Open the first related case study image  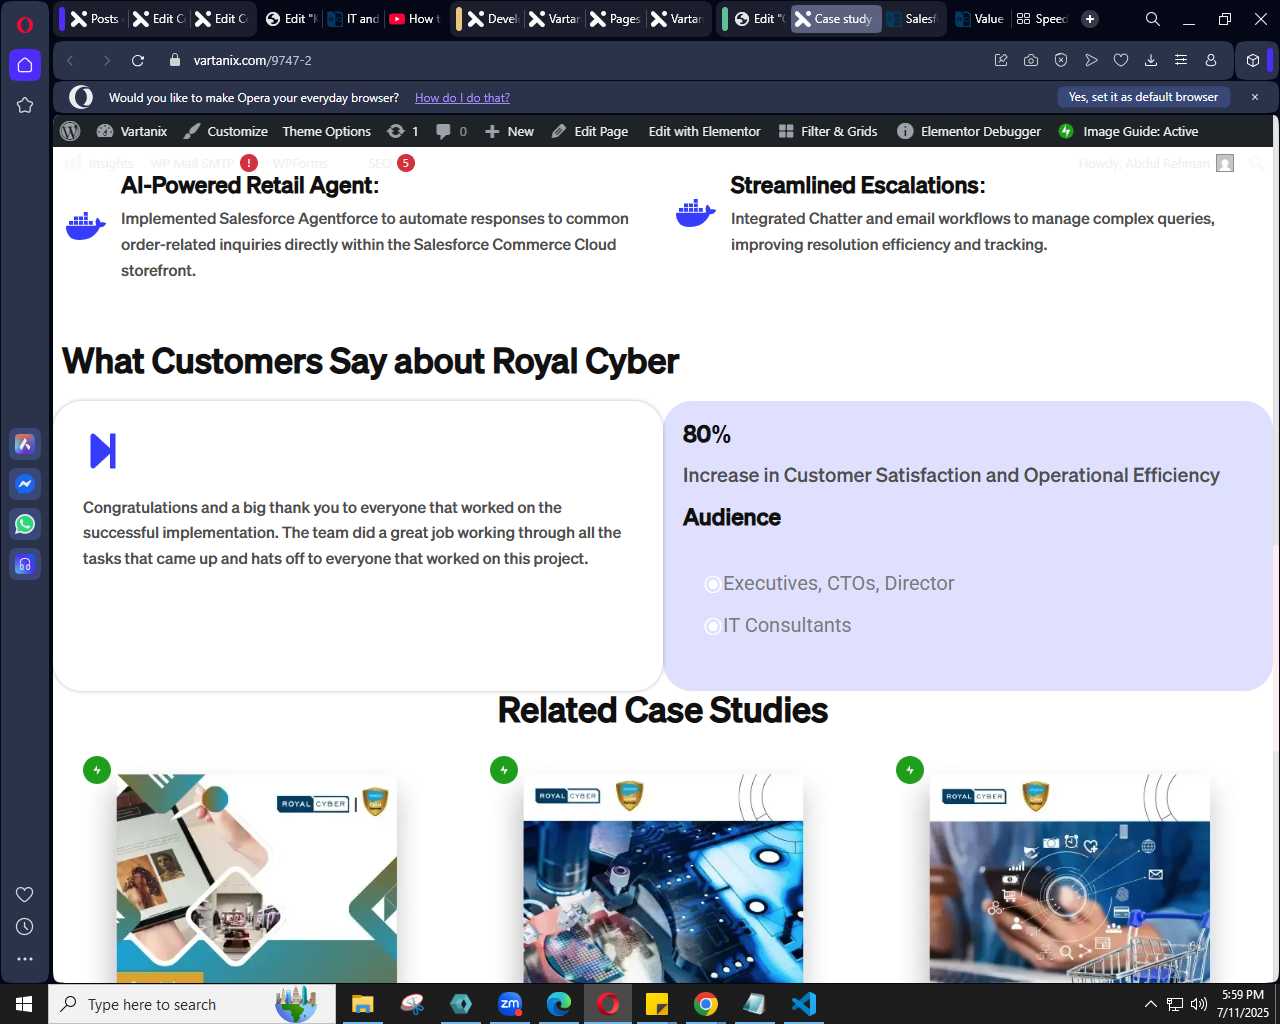point(257,878)
